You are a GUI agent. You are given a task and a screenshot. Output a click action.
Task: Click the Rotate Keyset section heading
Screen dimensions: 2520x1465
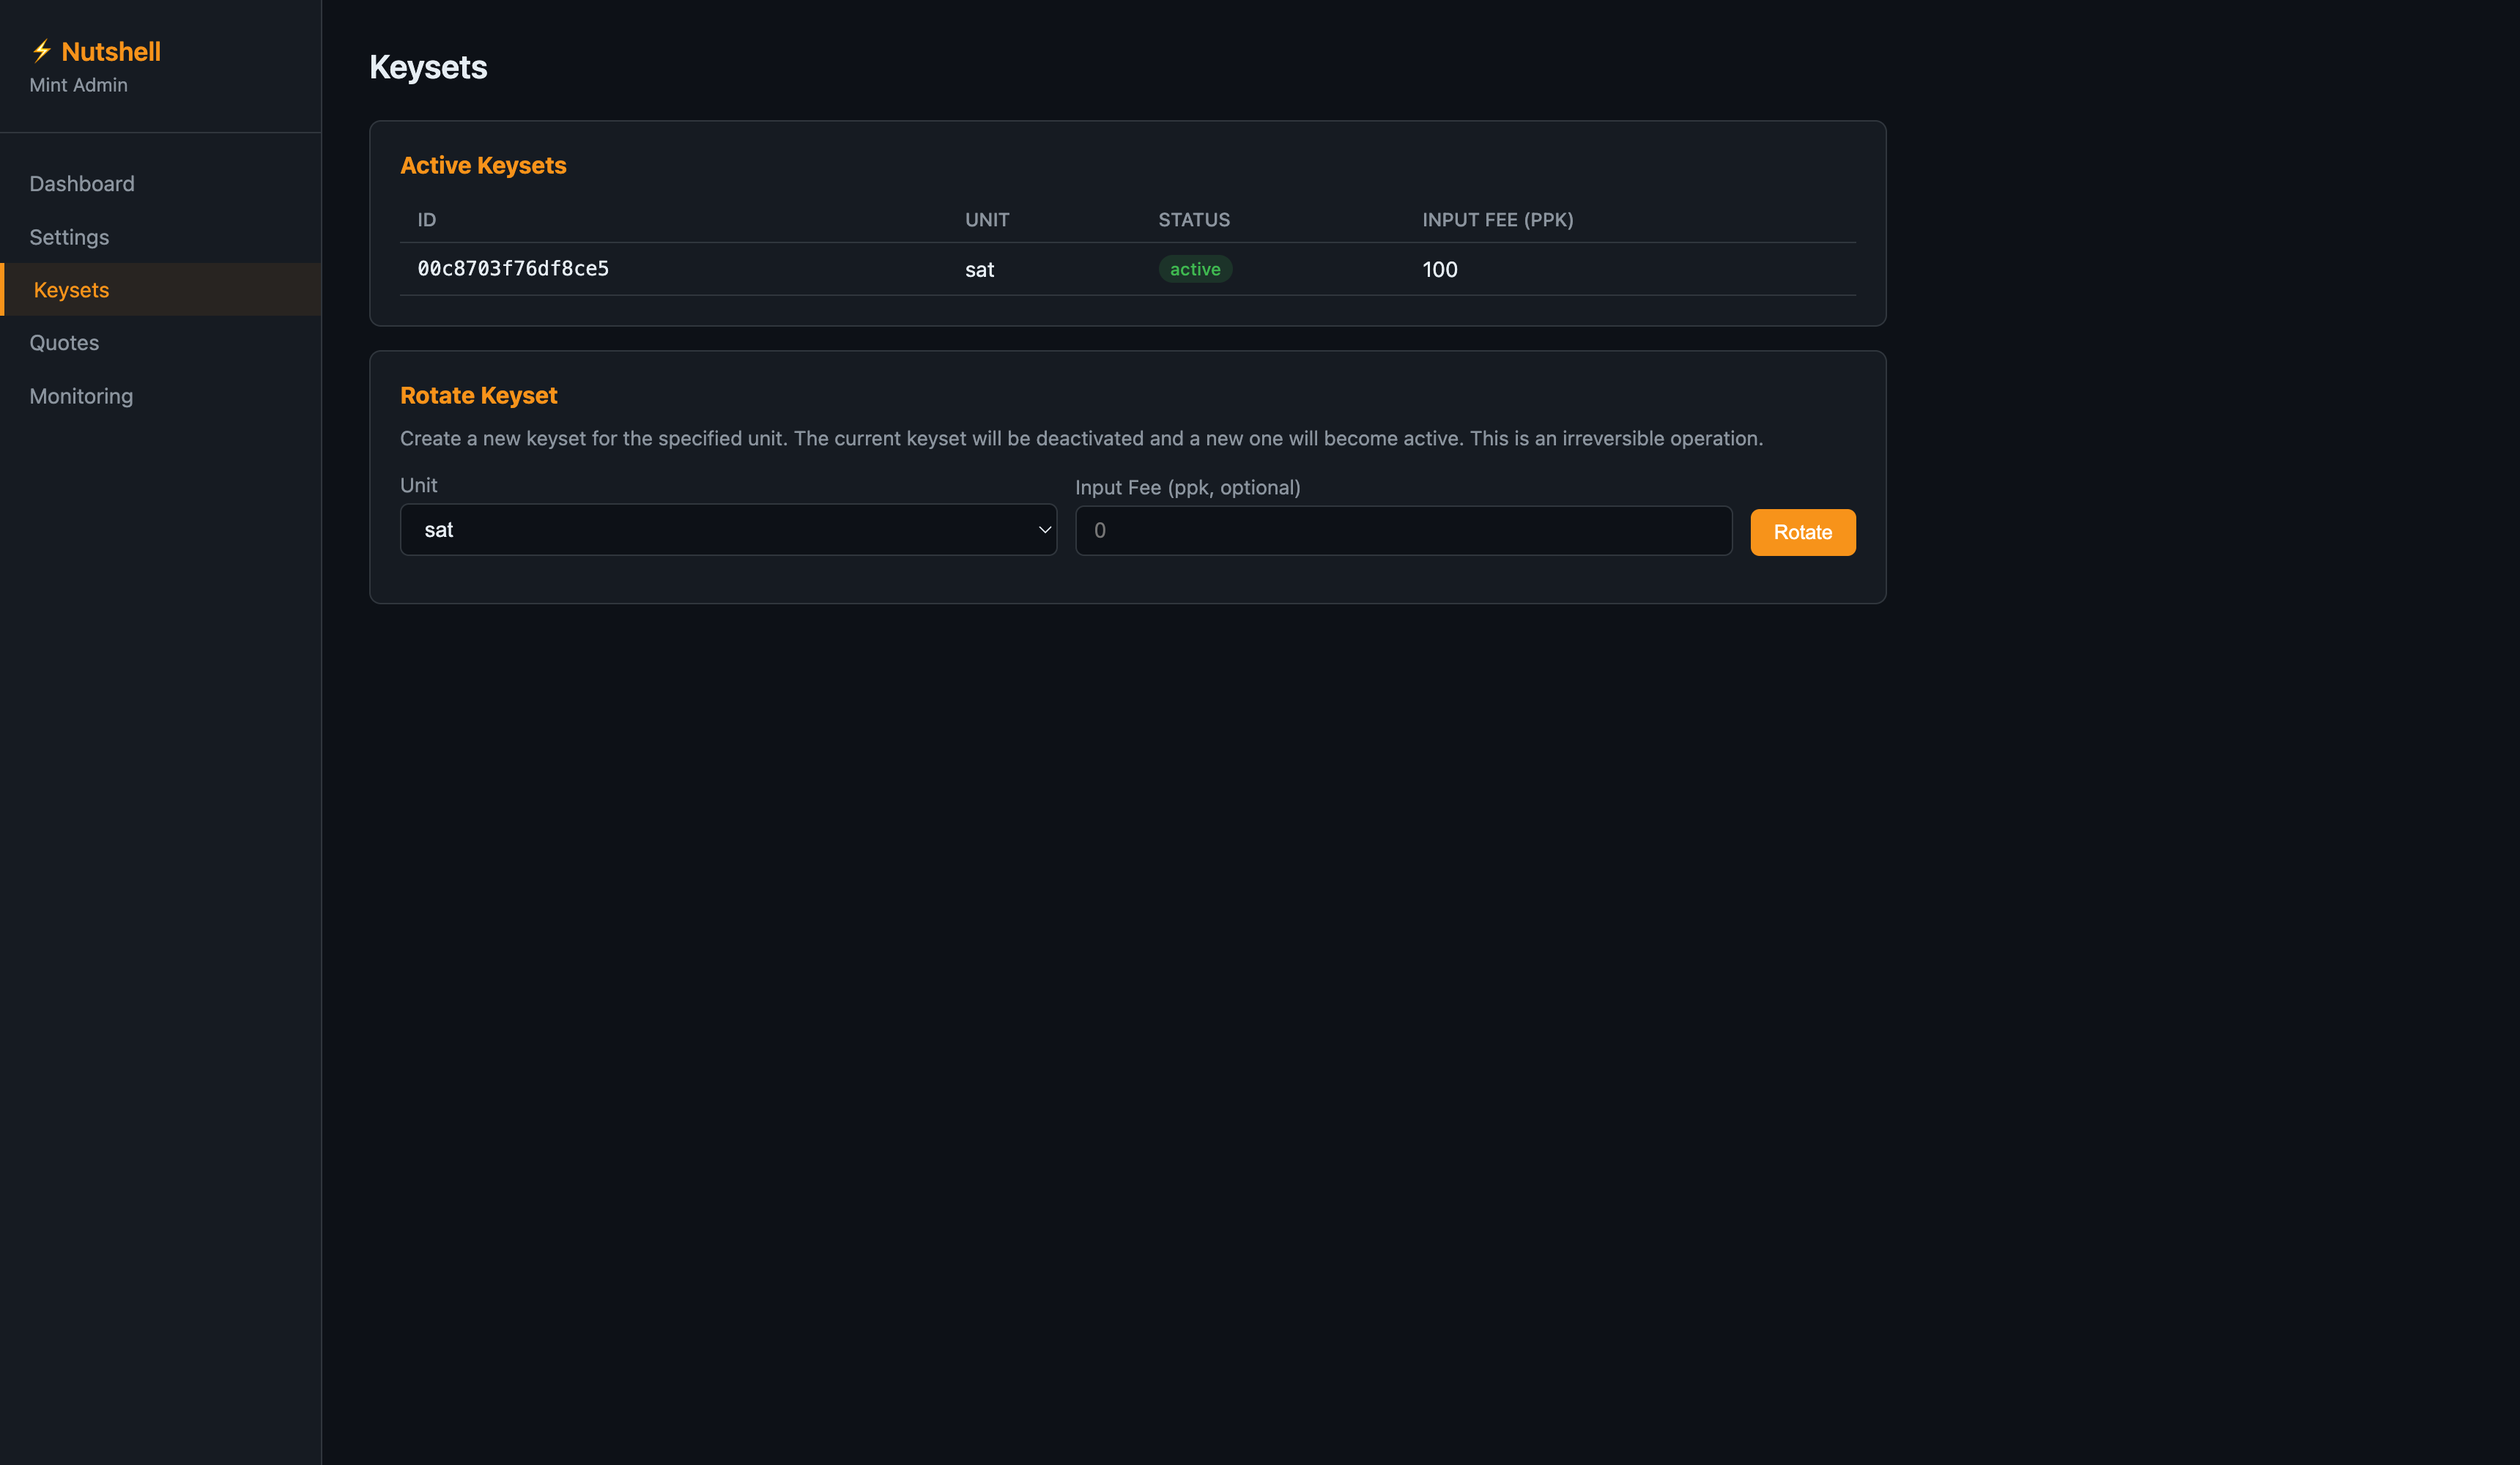pyautogui.click(x=478, y=396)
